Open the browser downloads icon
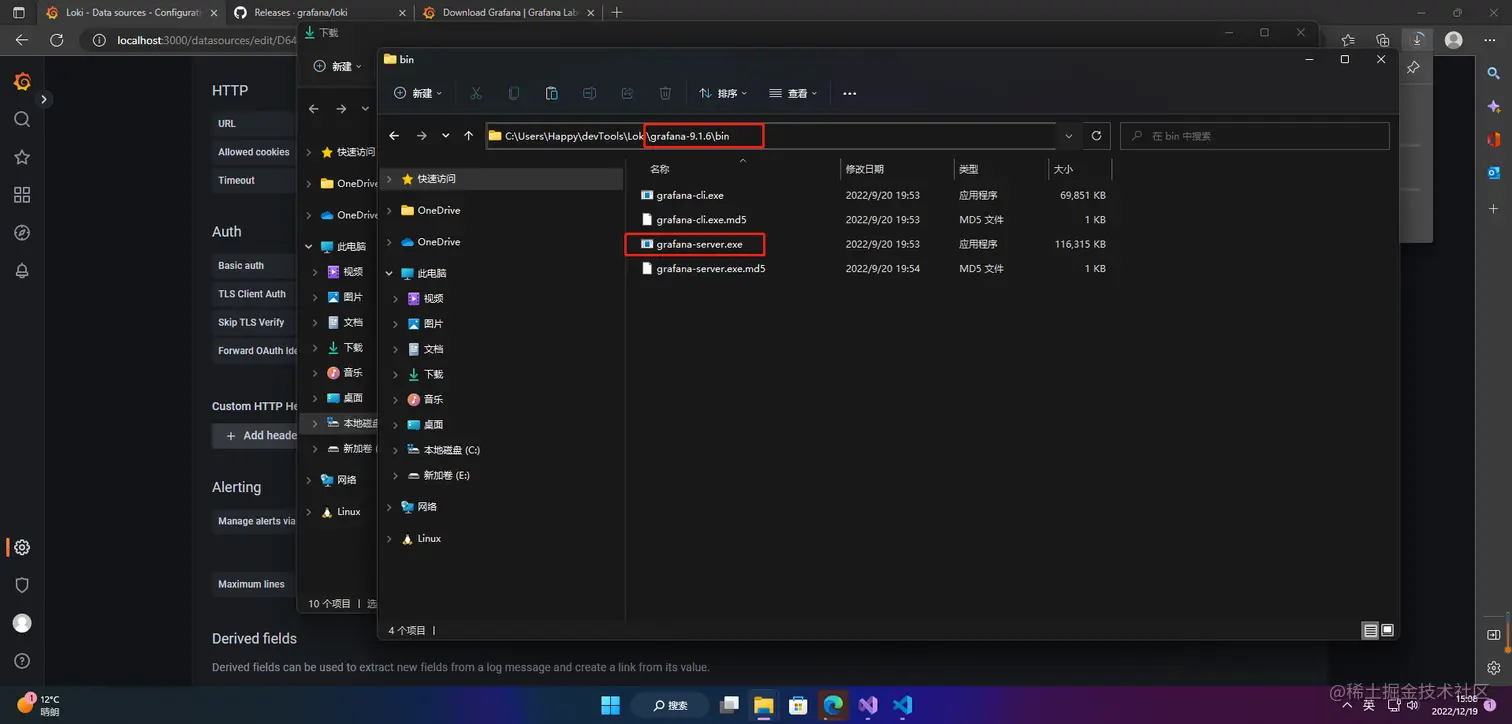Screen dimensions: 1512x724 pyautogui.click(x=1418, y=40)
